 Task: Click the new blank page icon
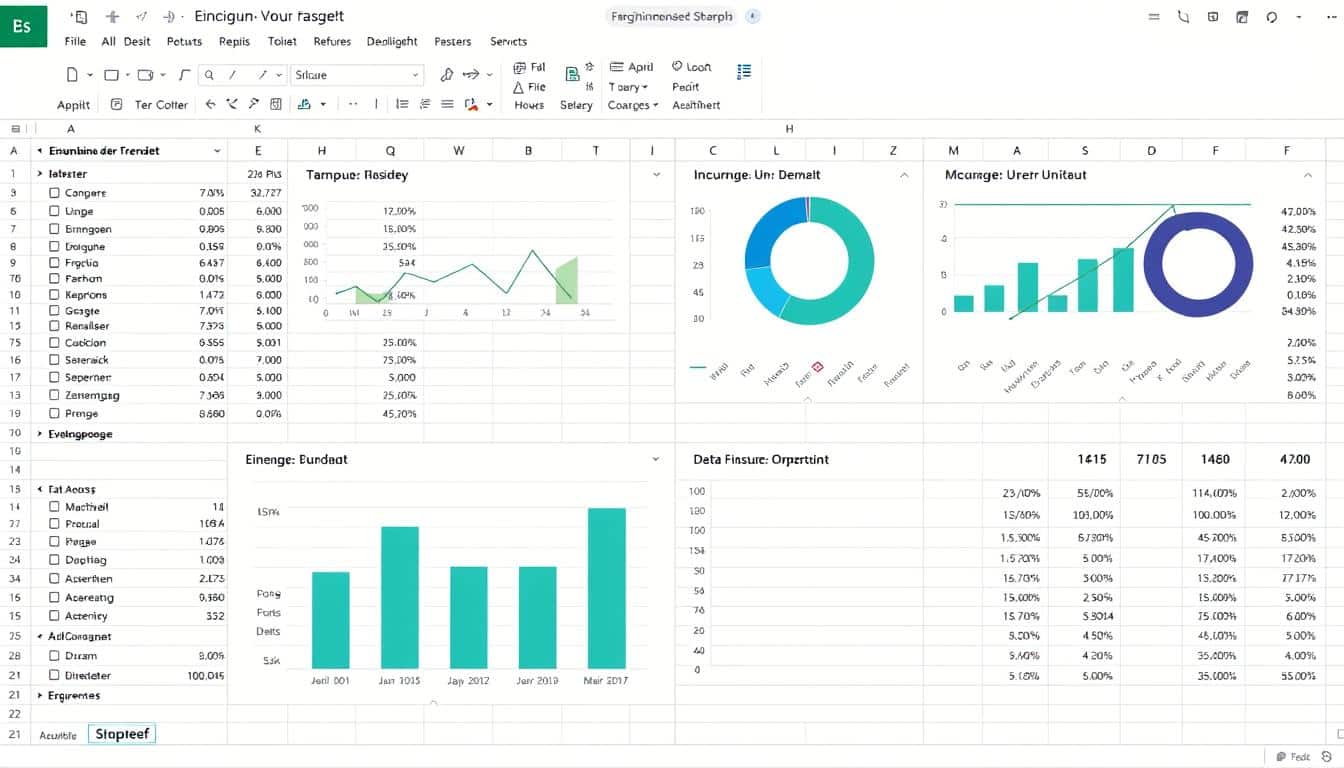pyautogui.click(x=72, y=75)
